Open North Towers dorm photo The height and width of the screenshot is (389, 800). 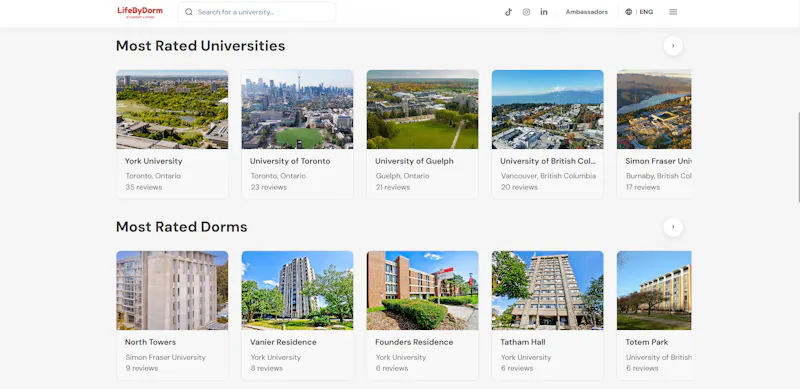[x=172, y=290]
